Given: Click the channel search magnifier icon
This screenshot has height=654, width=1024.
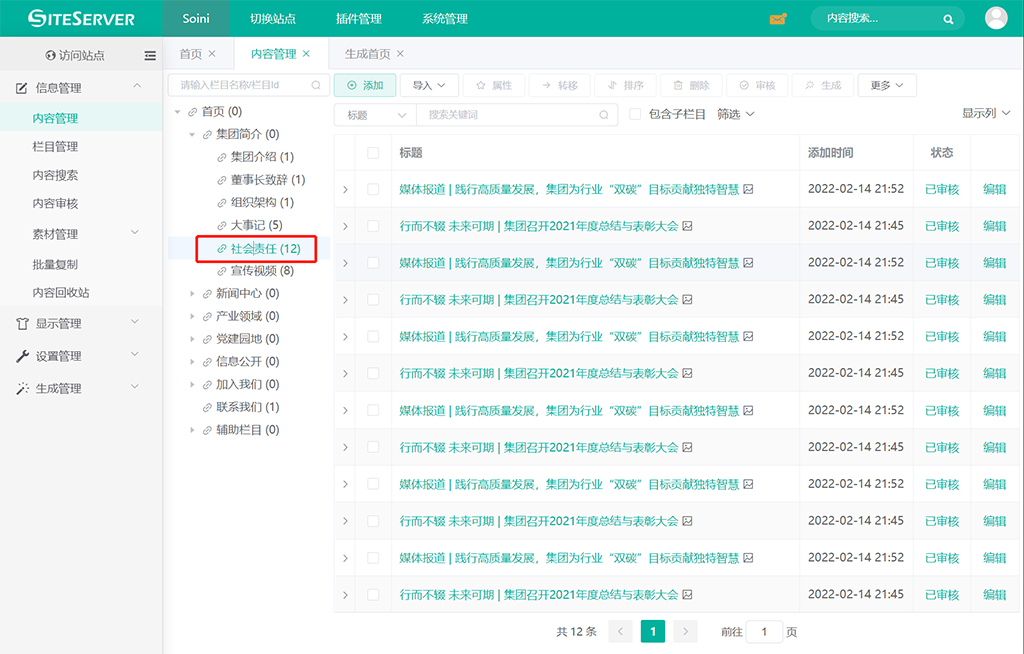Looking at the screenshot, I should pos(316,86).
